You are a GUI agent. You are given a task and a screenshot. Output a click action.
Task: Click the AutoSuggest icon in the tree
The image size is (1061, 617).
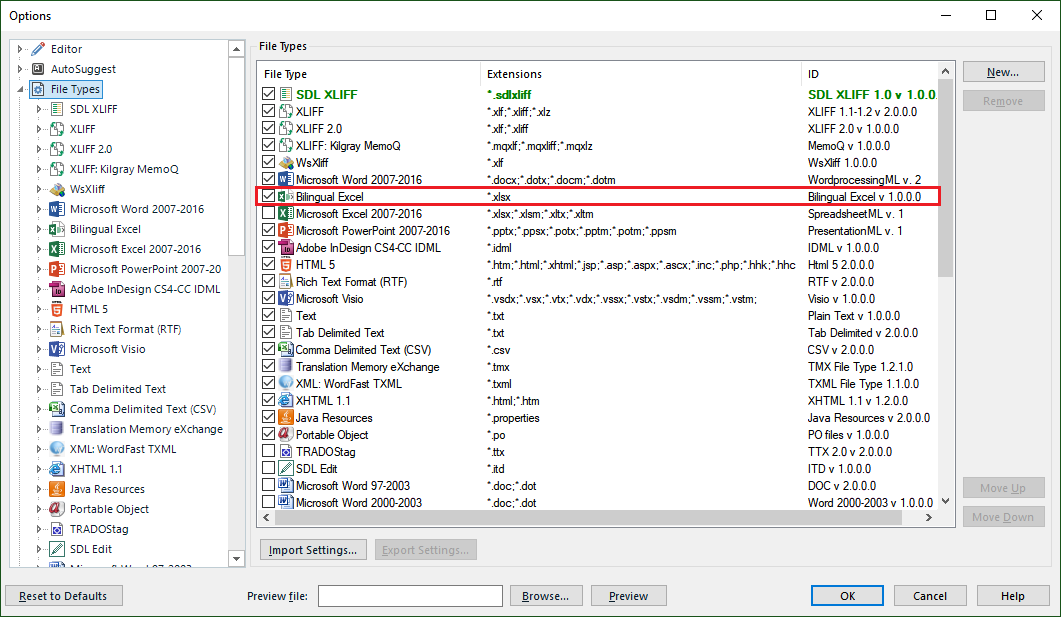tap(39, 69)
